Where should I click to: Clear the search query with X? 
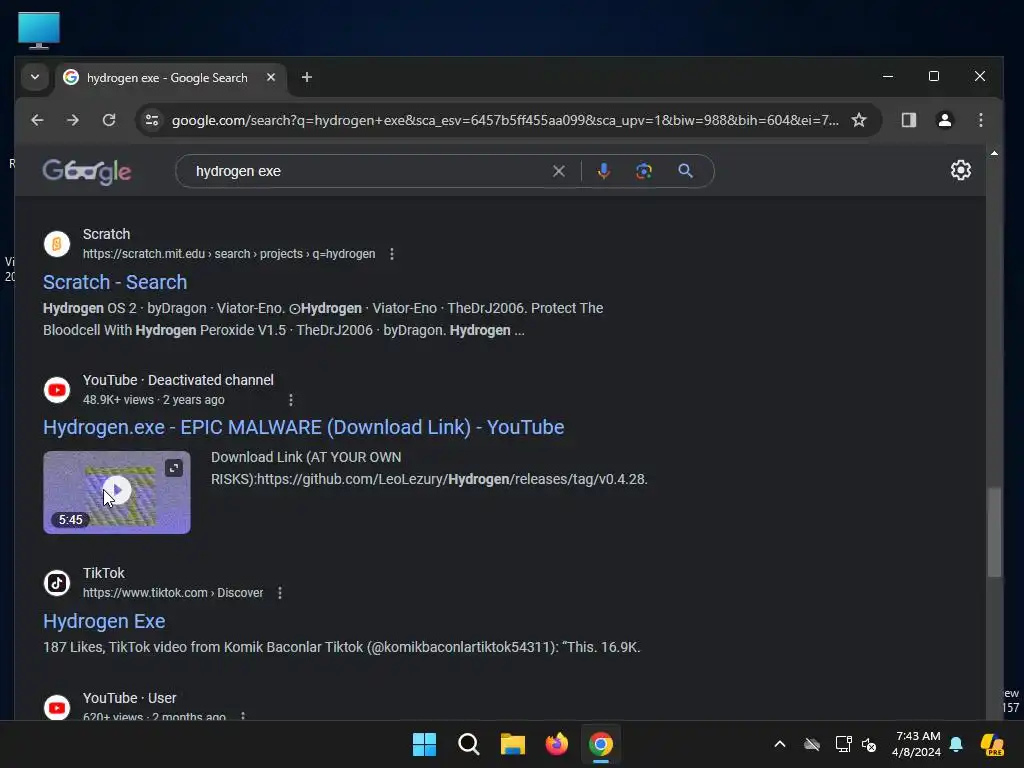pyautogui.click(x=559, y=171)
